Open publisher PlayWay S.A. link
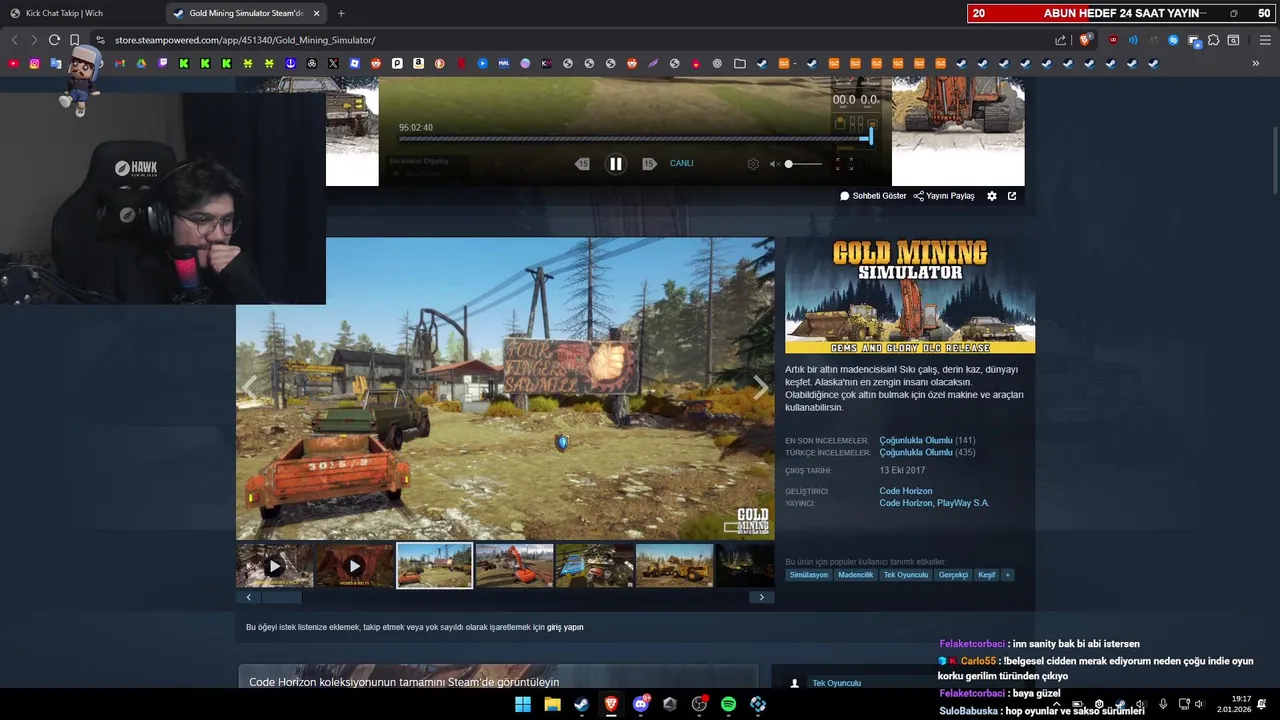Image resolution: width=1280 pixels, height=720 pixels. point(963,503)
